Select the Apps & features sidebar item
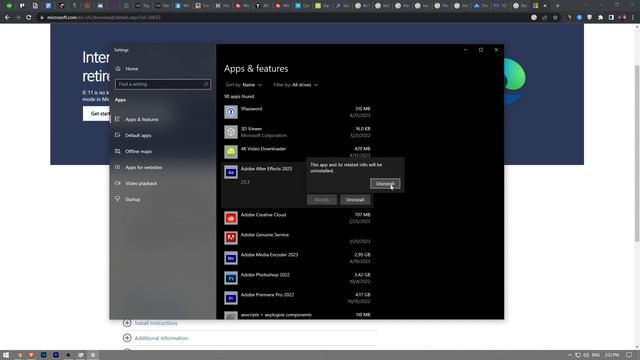 coord(142,119)
